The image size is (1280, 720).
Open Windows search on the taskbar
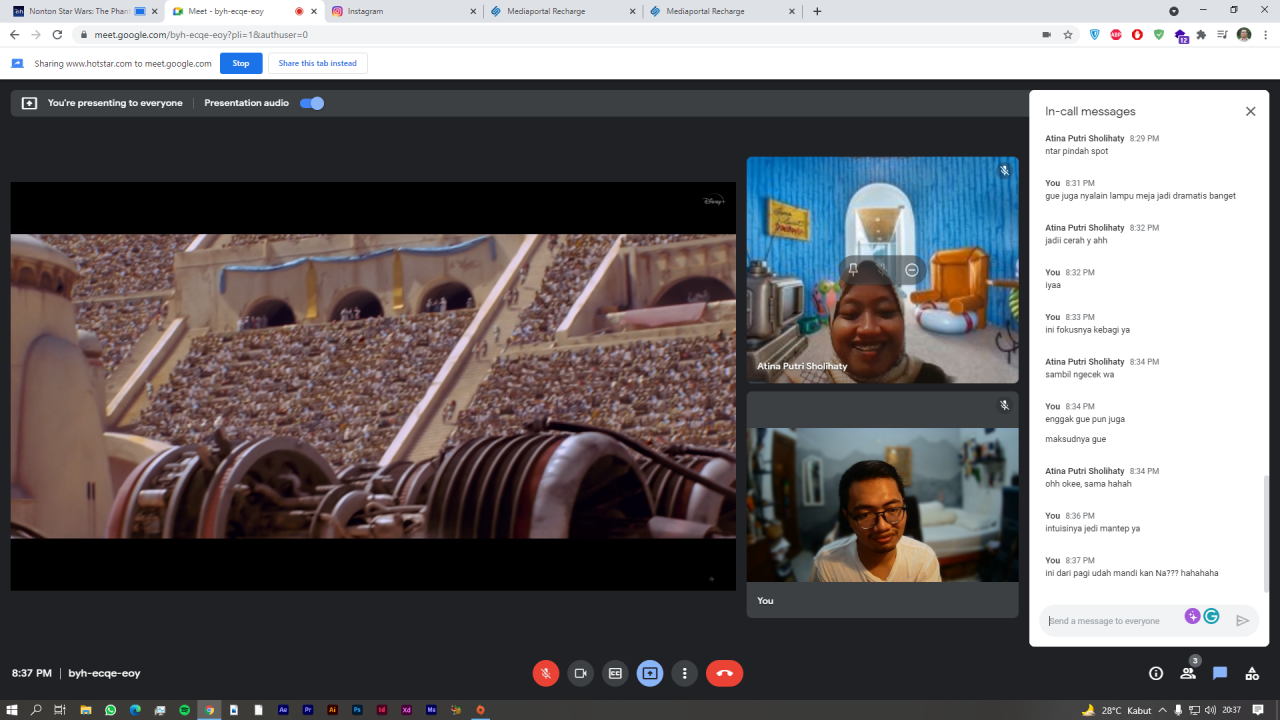[x=36, y=710]
